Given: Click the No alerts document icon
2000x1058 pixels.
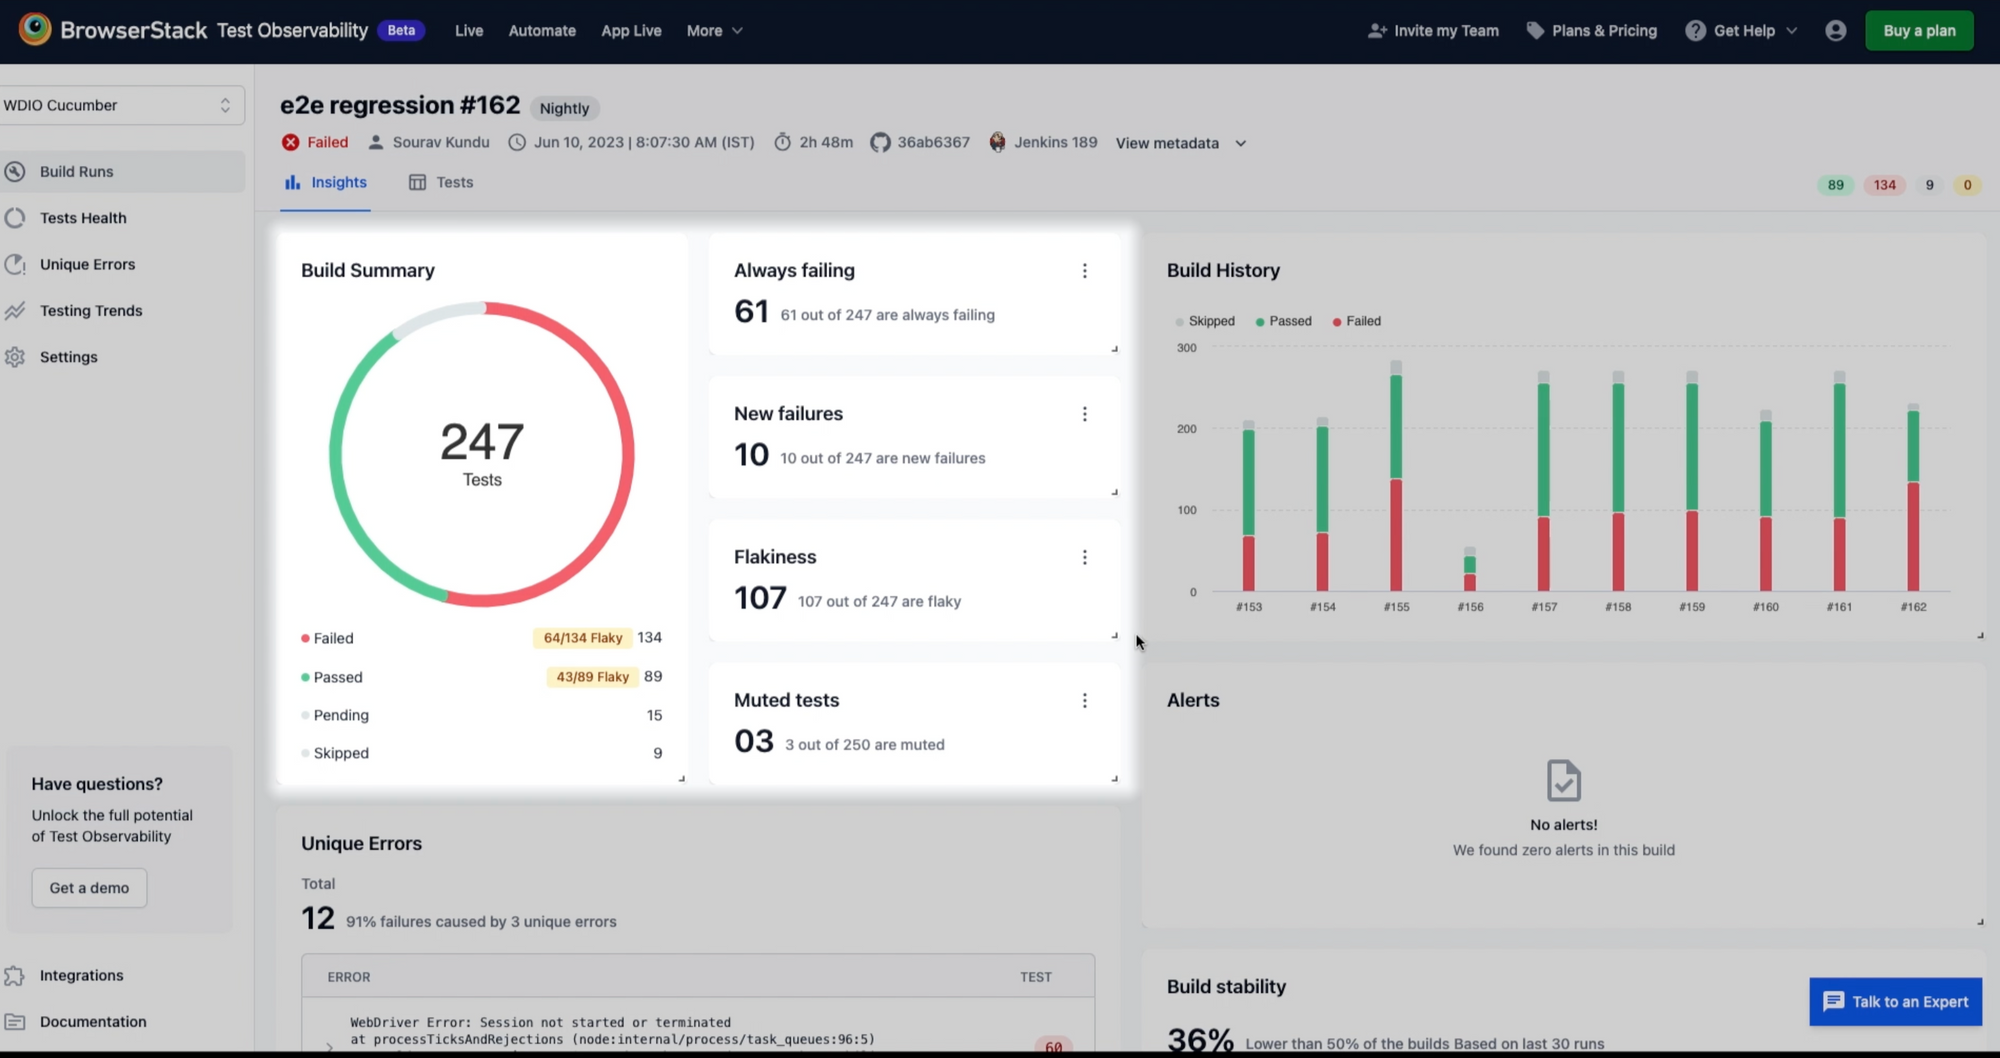Looking at the screenshot, I should point(1564,781).
